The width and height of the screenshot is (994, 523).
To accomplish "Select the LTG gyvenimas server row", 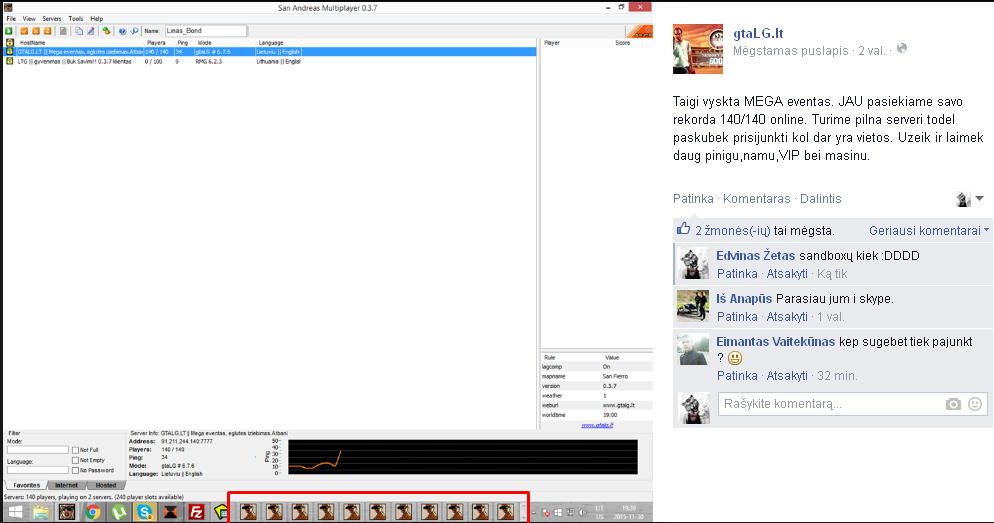I will click(270, 61).
